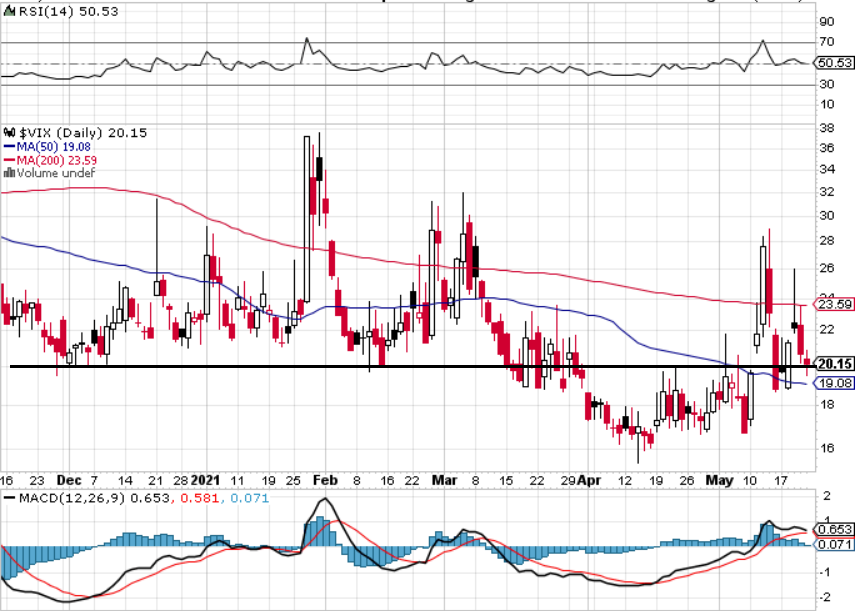The image size is (860, 611).
Task: Select the Apr date axis label
Action: pos(589,480)
